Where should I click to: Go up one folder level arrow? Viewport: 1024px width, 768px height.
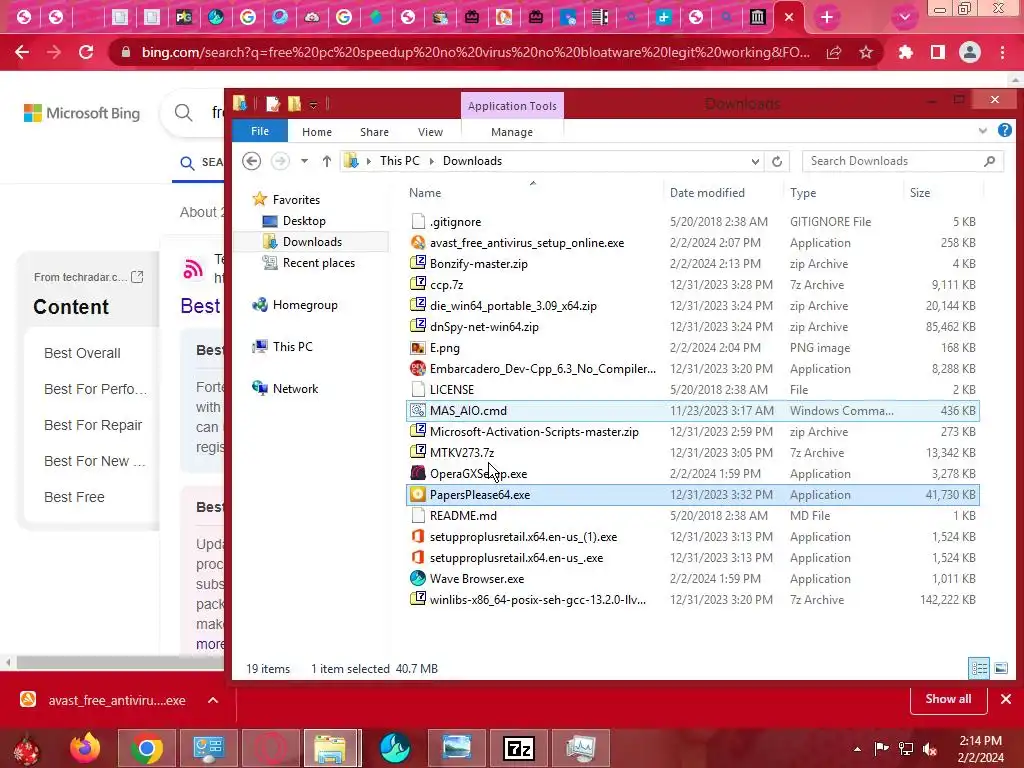[327, 161]
